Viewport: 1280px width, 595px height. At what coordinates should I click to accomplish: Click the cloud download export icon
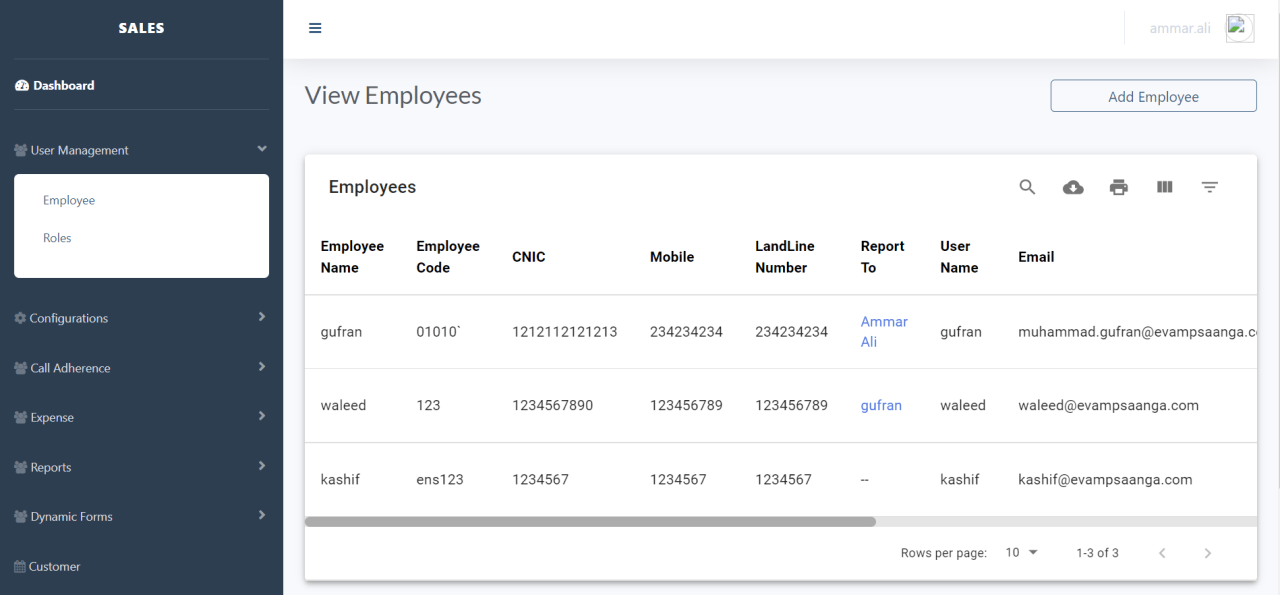pos(1073,187)
